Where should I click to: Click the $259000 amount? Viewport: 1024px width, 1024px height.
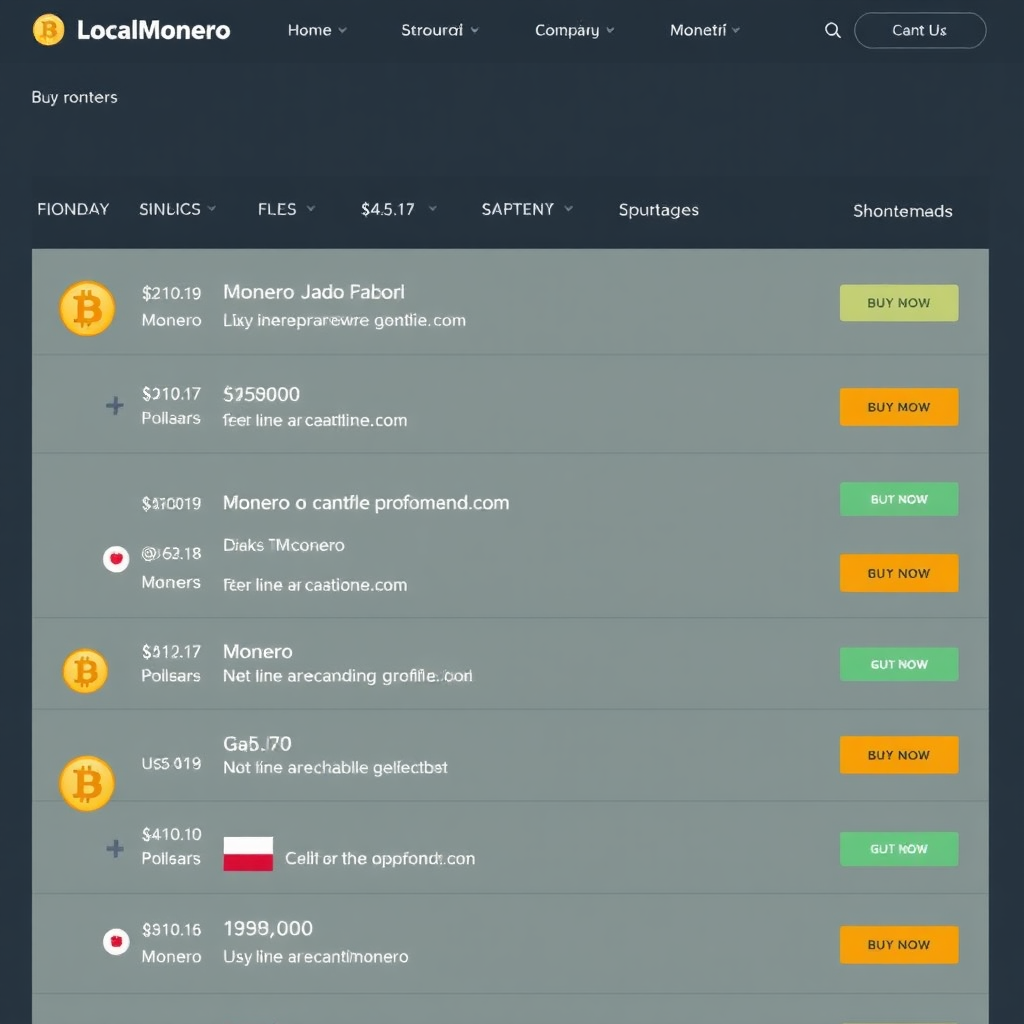[x=261, y=394]
